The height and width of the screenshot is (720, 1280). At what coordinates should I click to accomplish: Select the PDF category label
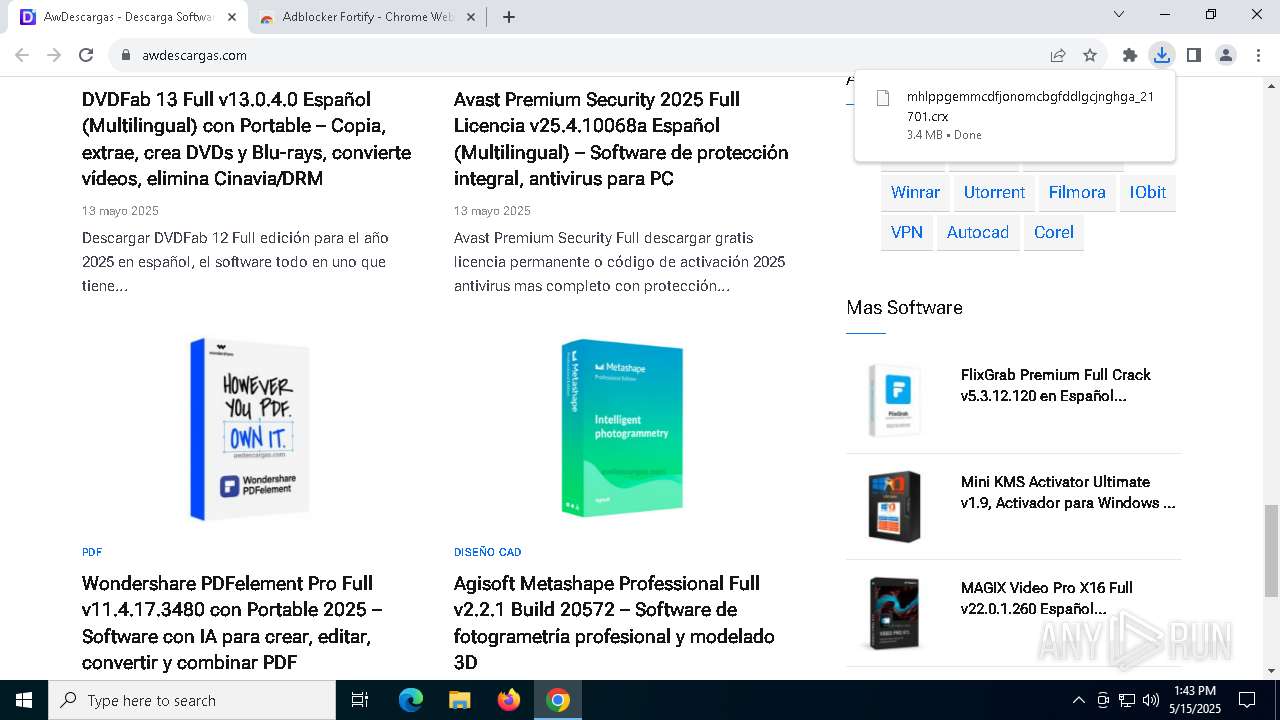coord(92,552)
